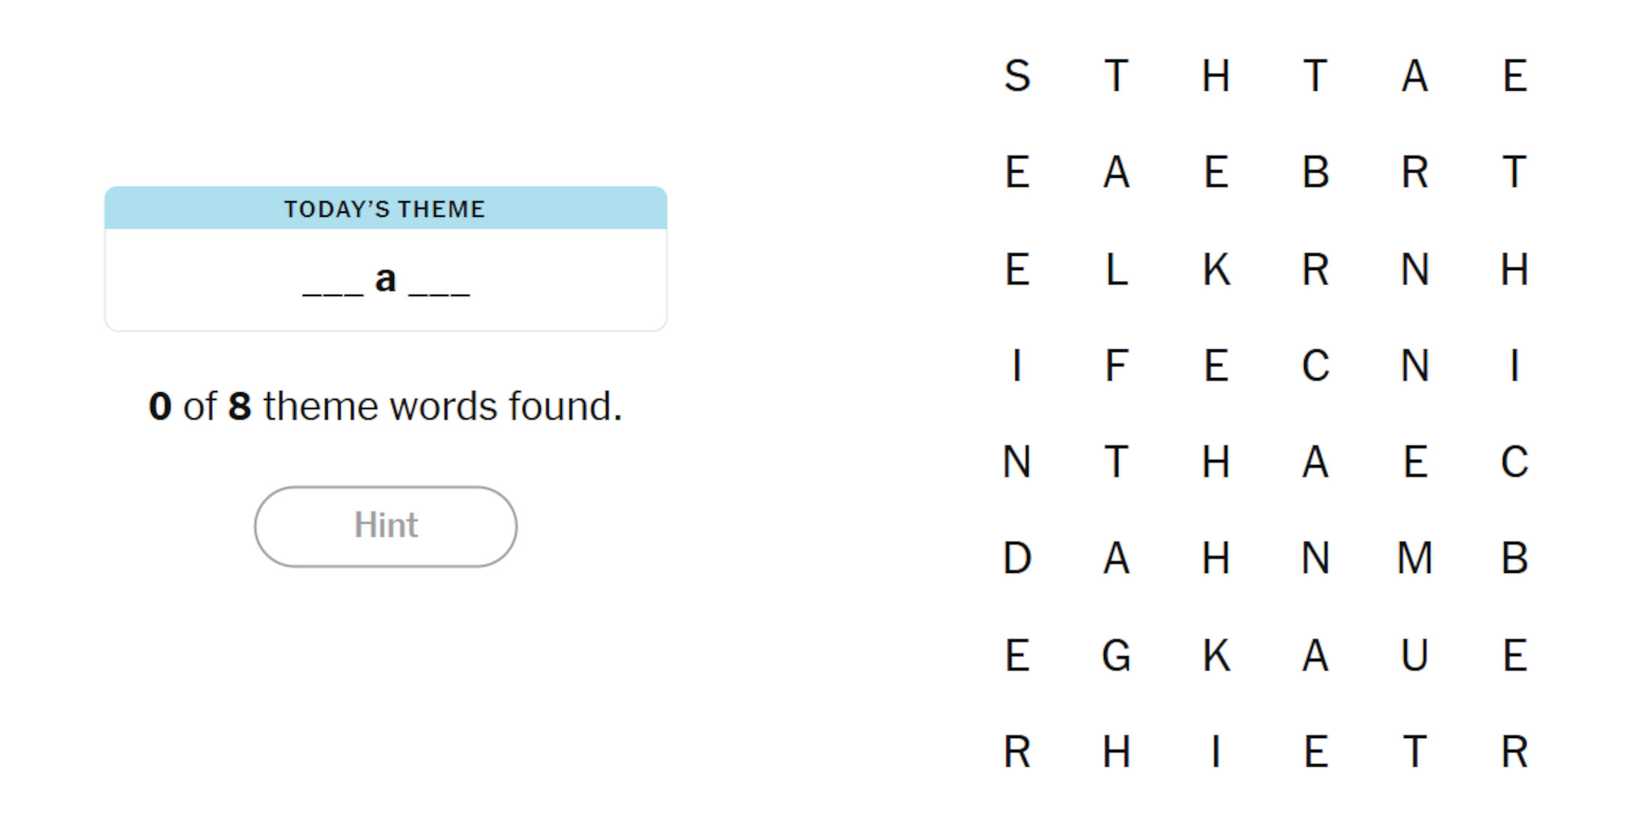The height and width of the screenshot is (825, 1650).
Task: Click the Hint button
Action: point(385,526)
